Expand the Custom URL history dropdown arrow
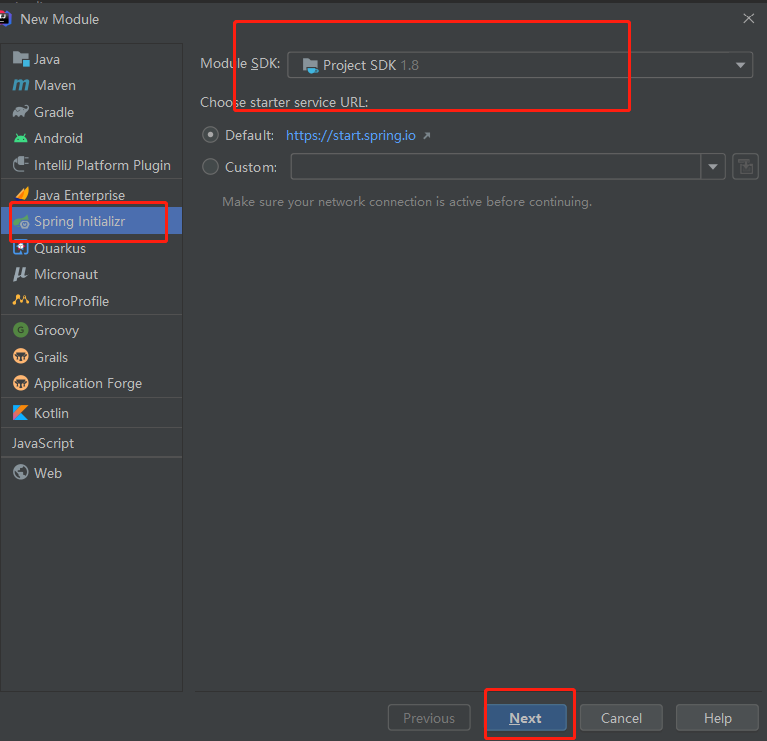This screenshot has width=767, height=741. (x=713, y=167)
